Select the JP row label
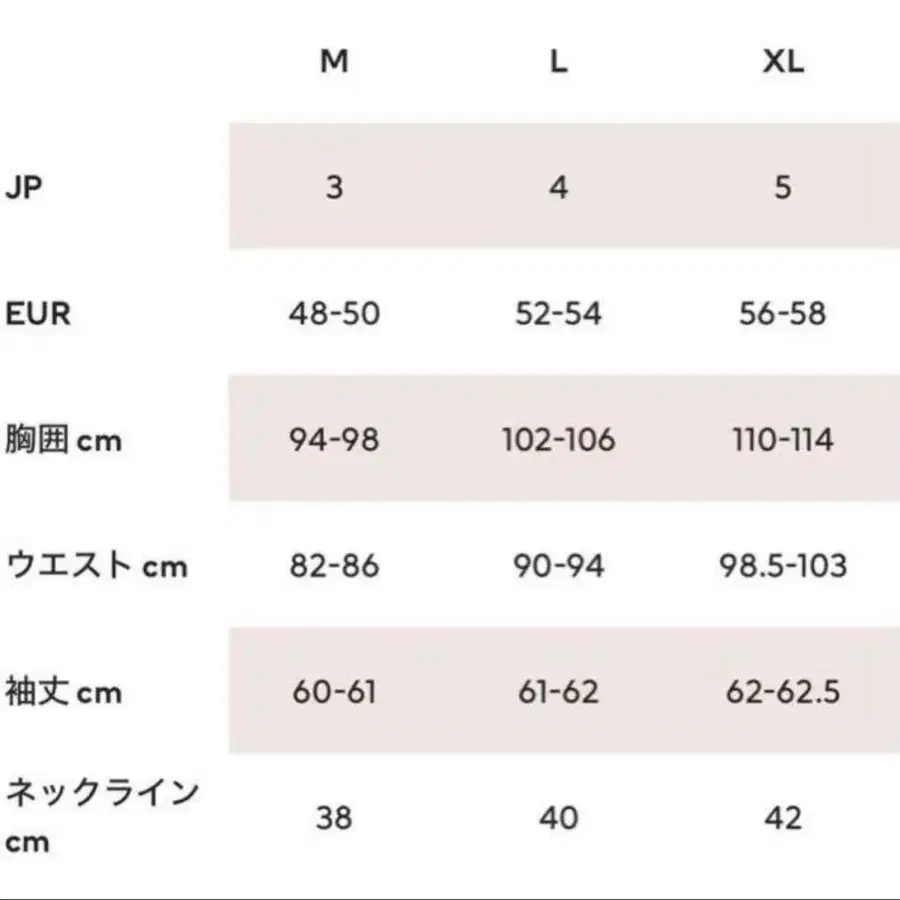 pyautogui.click(x=25, y=187)
